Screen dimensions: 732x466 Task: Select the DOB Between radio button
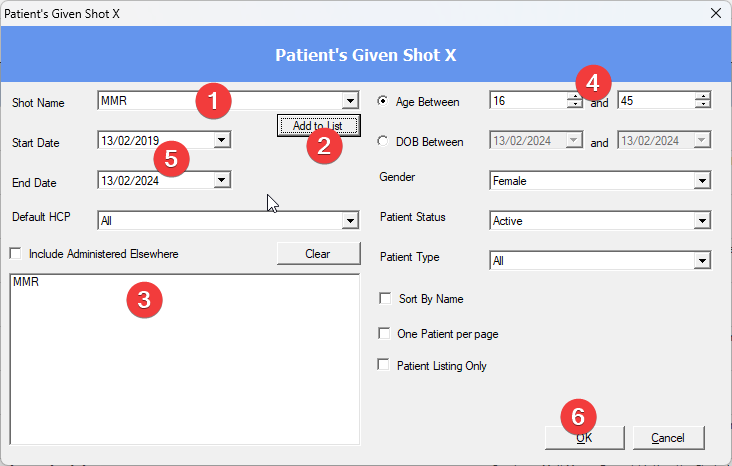coord(383,142)
